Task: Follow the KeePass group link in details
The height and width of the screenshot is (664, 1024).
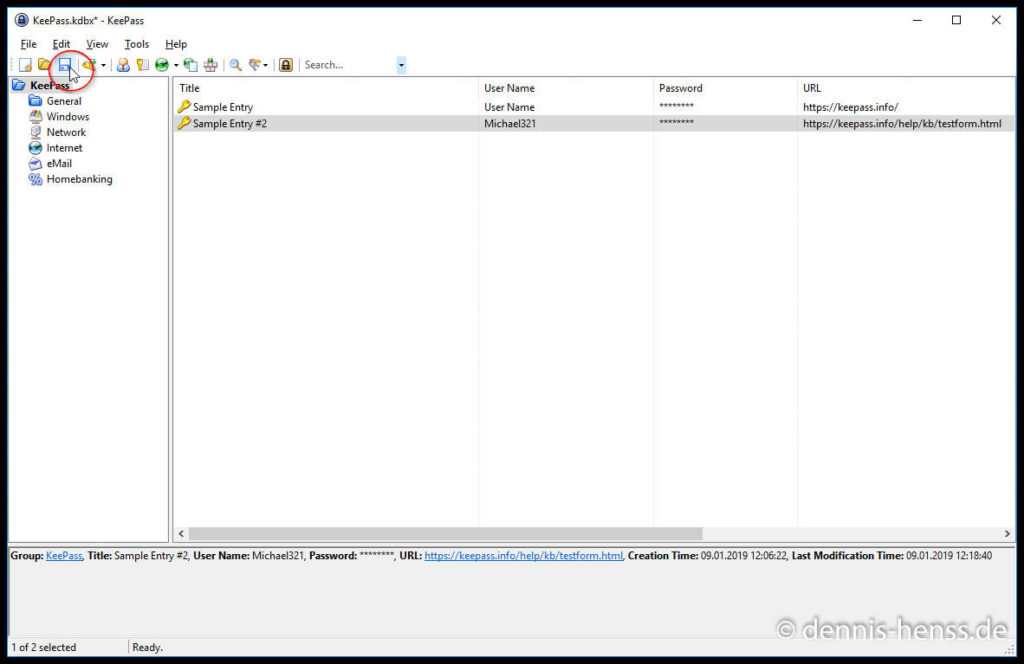Action: point(64,556)
